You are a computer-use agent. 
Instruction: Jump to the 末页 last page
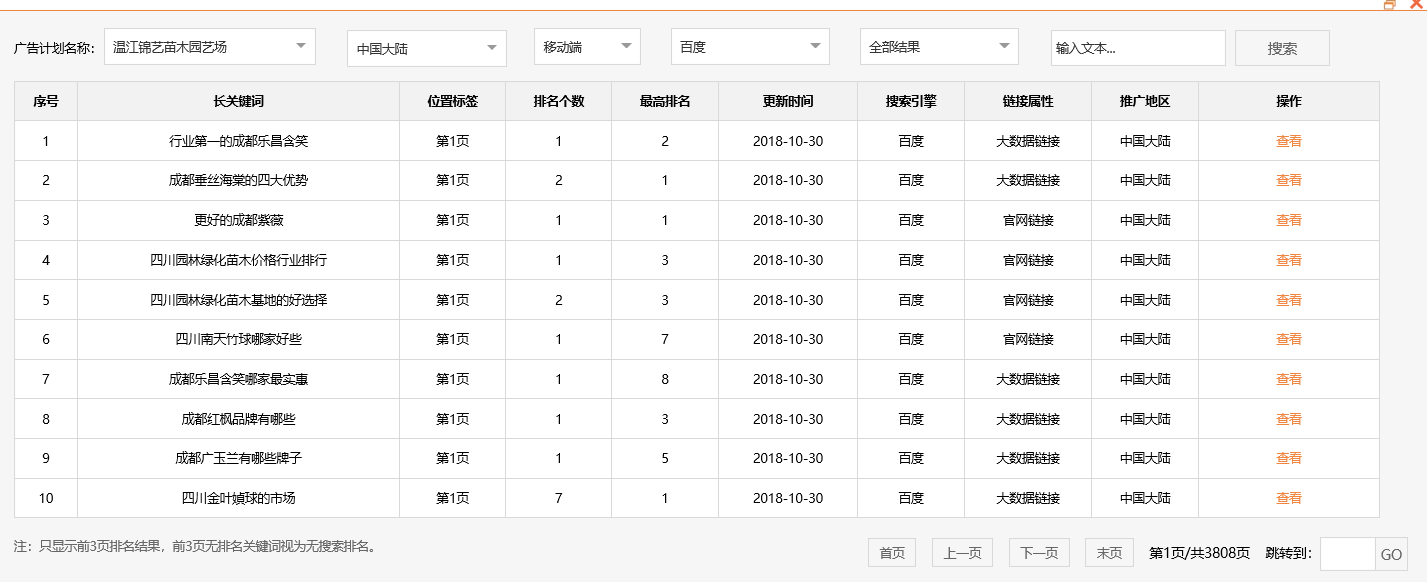click(1110, 551)
